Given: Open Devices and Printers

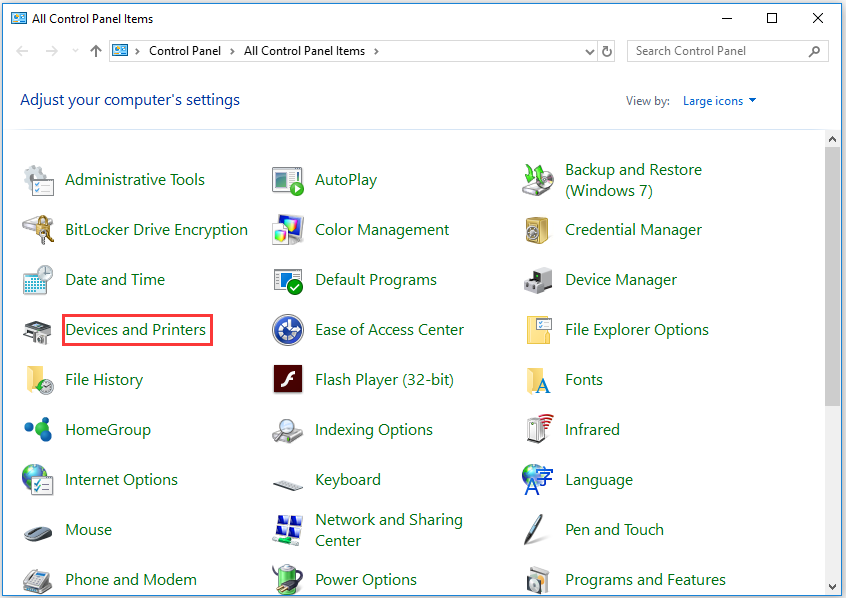Looking at the screenshot, I should click(x=137, y=329).
